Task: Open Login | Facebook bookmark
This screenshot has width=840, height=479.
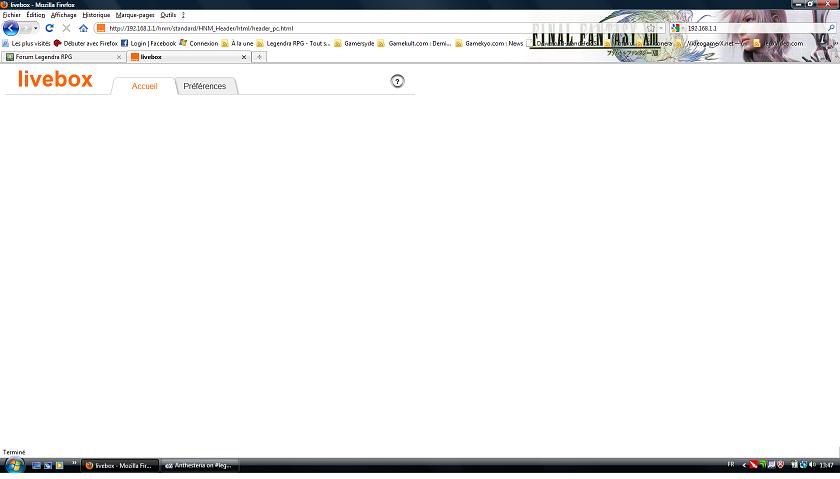Action: pyautogui.click(x=148, y=43)
